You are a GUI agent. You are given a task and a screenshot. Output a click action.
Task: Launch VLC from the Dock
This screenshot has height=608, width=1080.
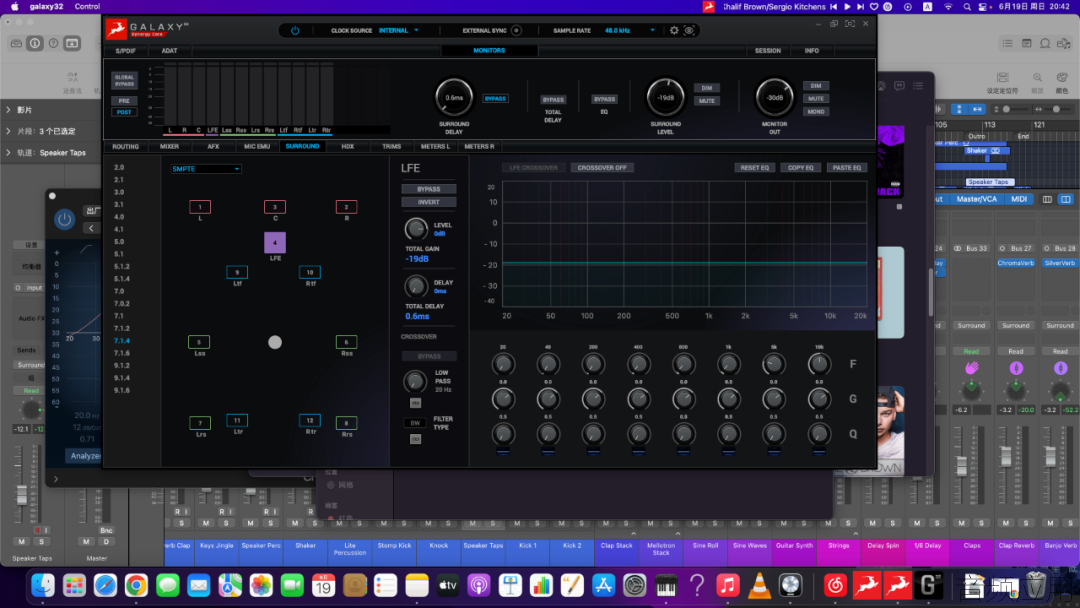tap(759, 585)
